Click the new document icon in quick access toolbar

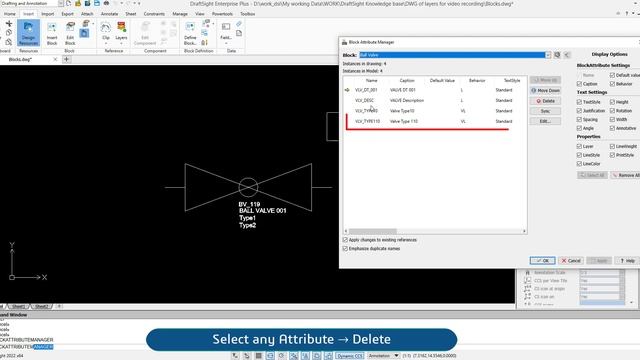point(69,3)
